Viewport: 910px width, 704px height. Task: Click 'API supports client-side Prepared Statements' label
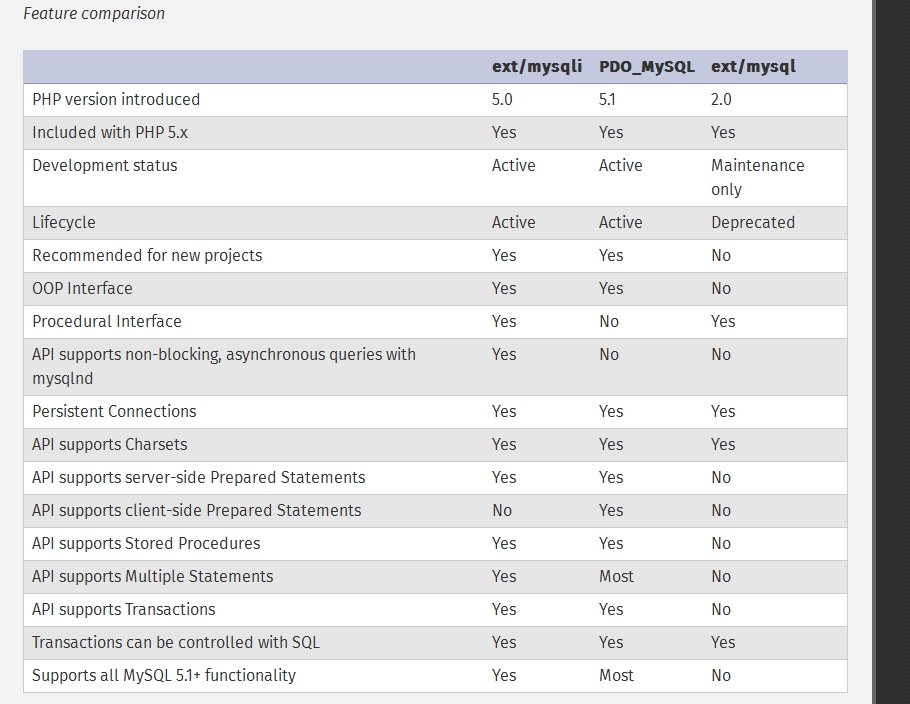197,511
